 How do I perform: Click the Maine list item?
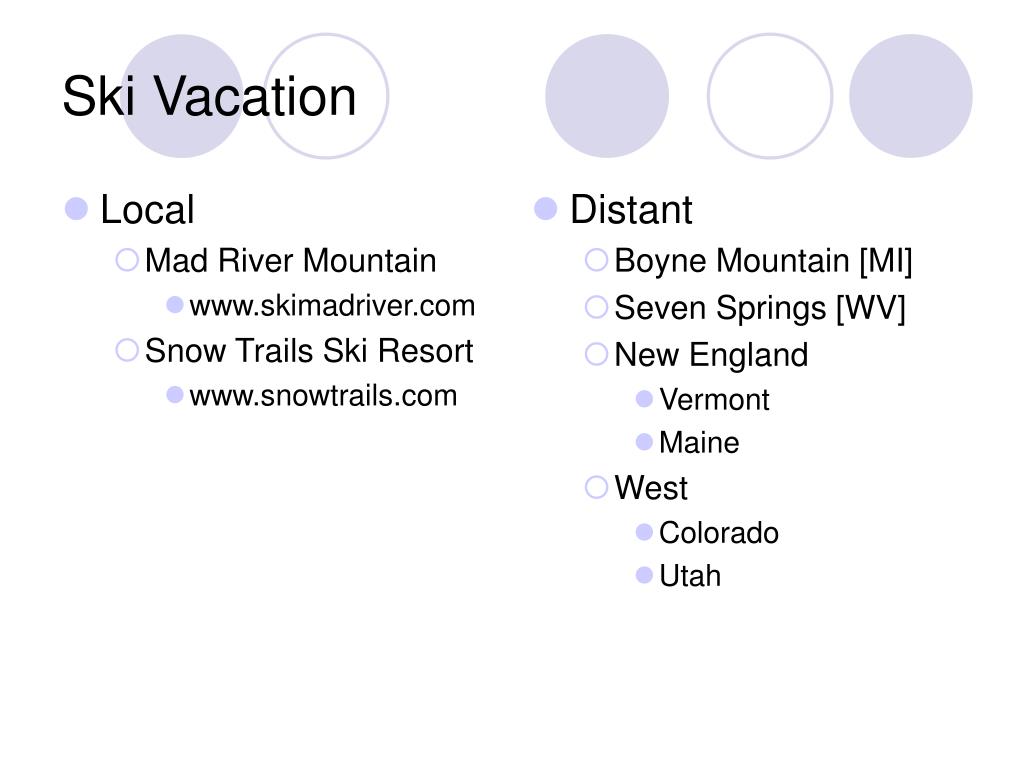click(x=699, y=443)
